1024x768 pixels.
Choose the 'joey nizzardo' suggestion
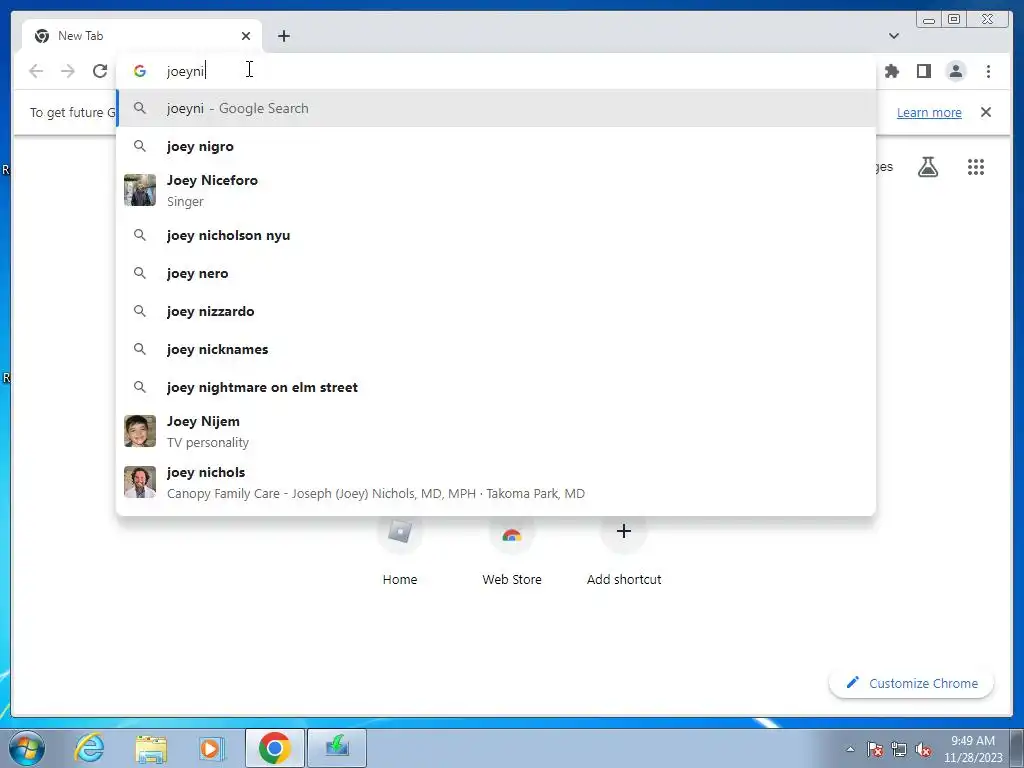496,312
